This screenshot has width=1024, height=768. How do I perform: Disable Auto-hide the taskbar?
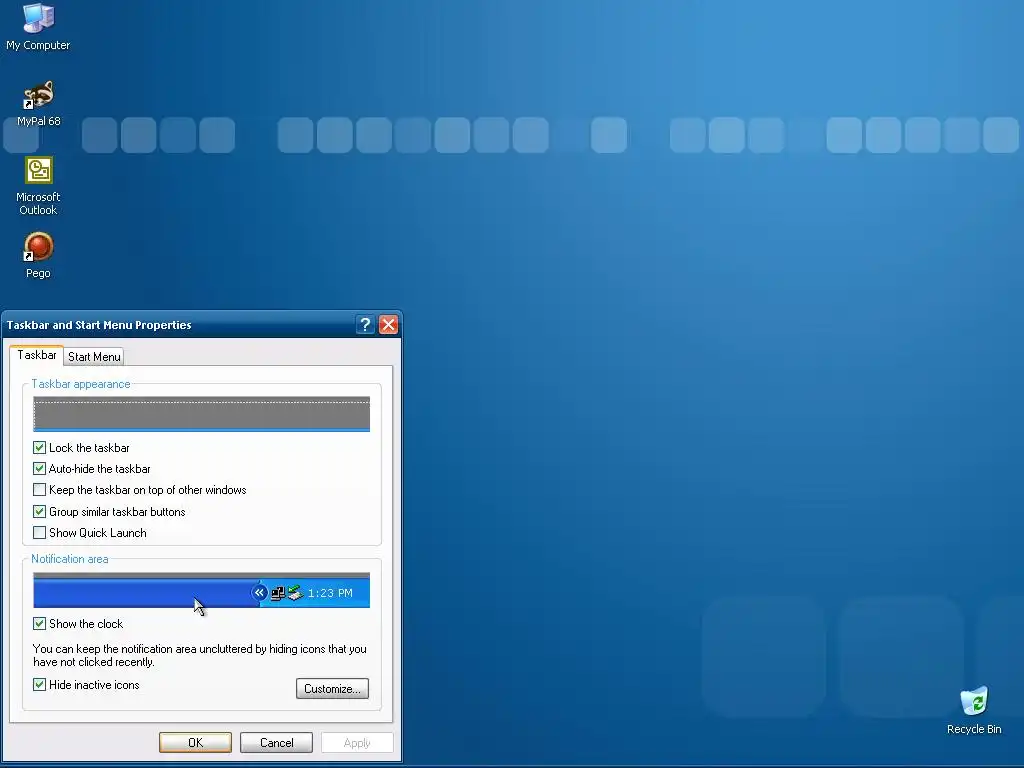coord(39,468)
